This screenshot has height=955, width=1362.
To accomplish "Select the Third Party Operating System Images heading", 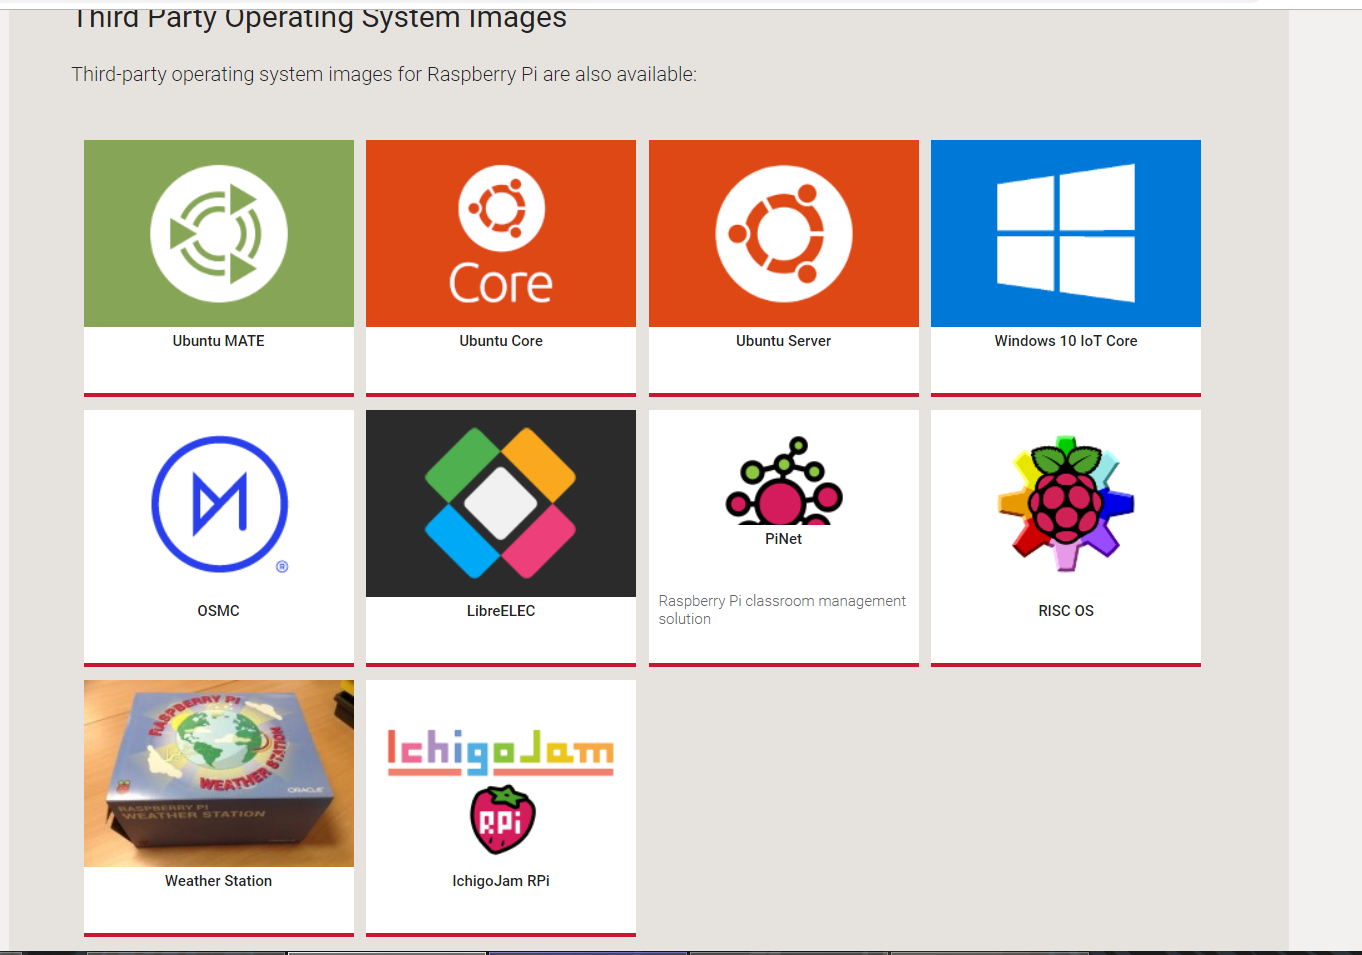I will click(x=320, y=18).
